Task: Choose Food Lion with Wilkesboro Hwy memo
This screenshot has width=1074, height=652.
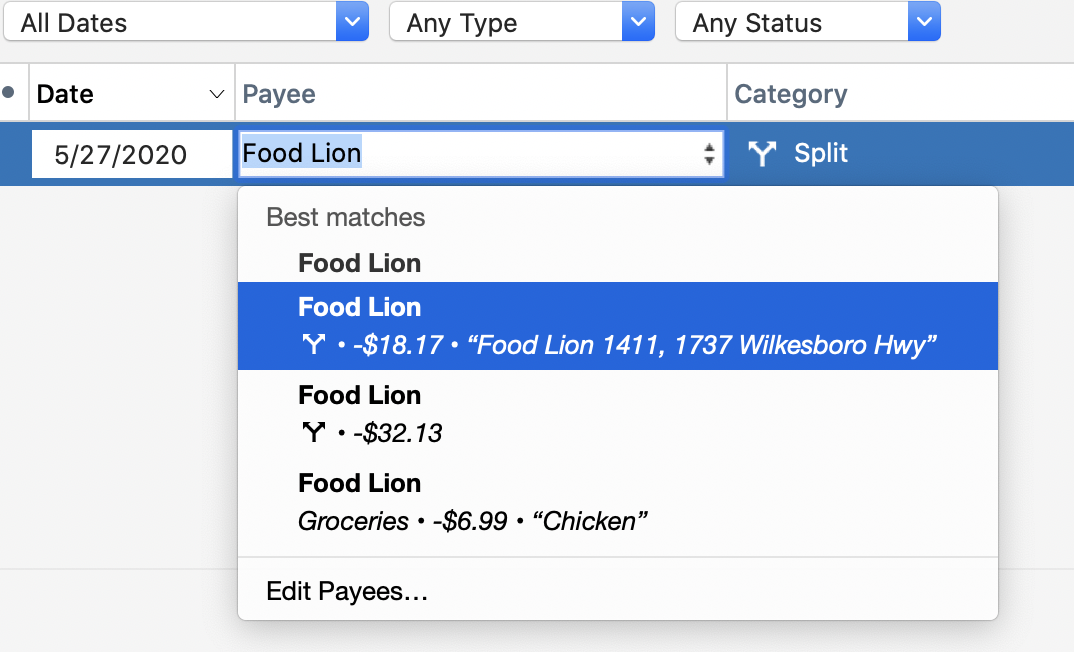Action: [x=617, y=326]
